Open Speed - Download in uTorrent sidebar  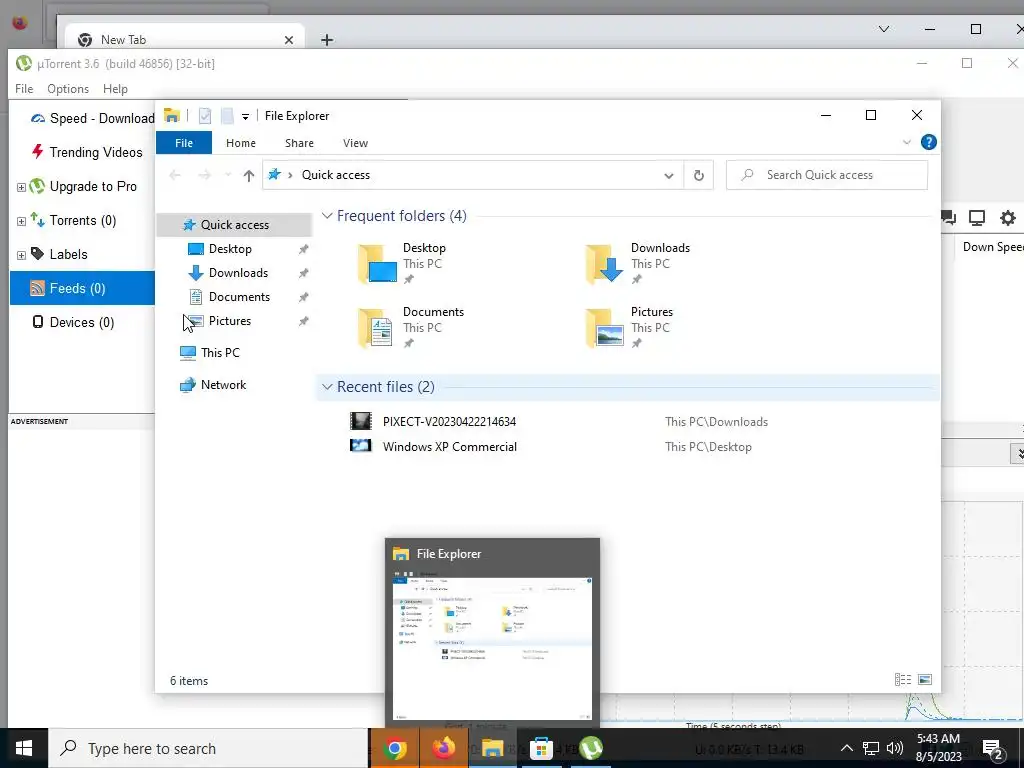pos(92,118)
